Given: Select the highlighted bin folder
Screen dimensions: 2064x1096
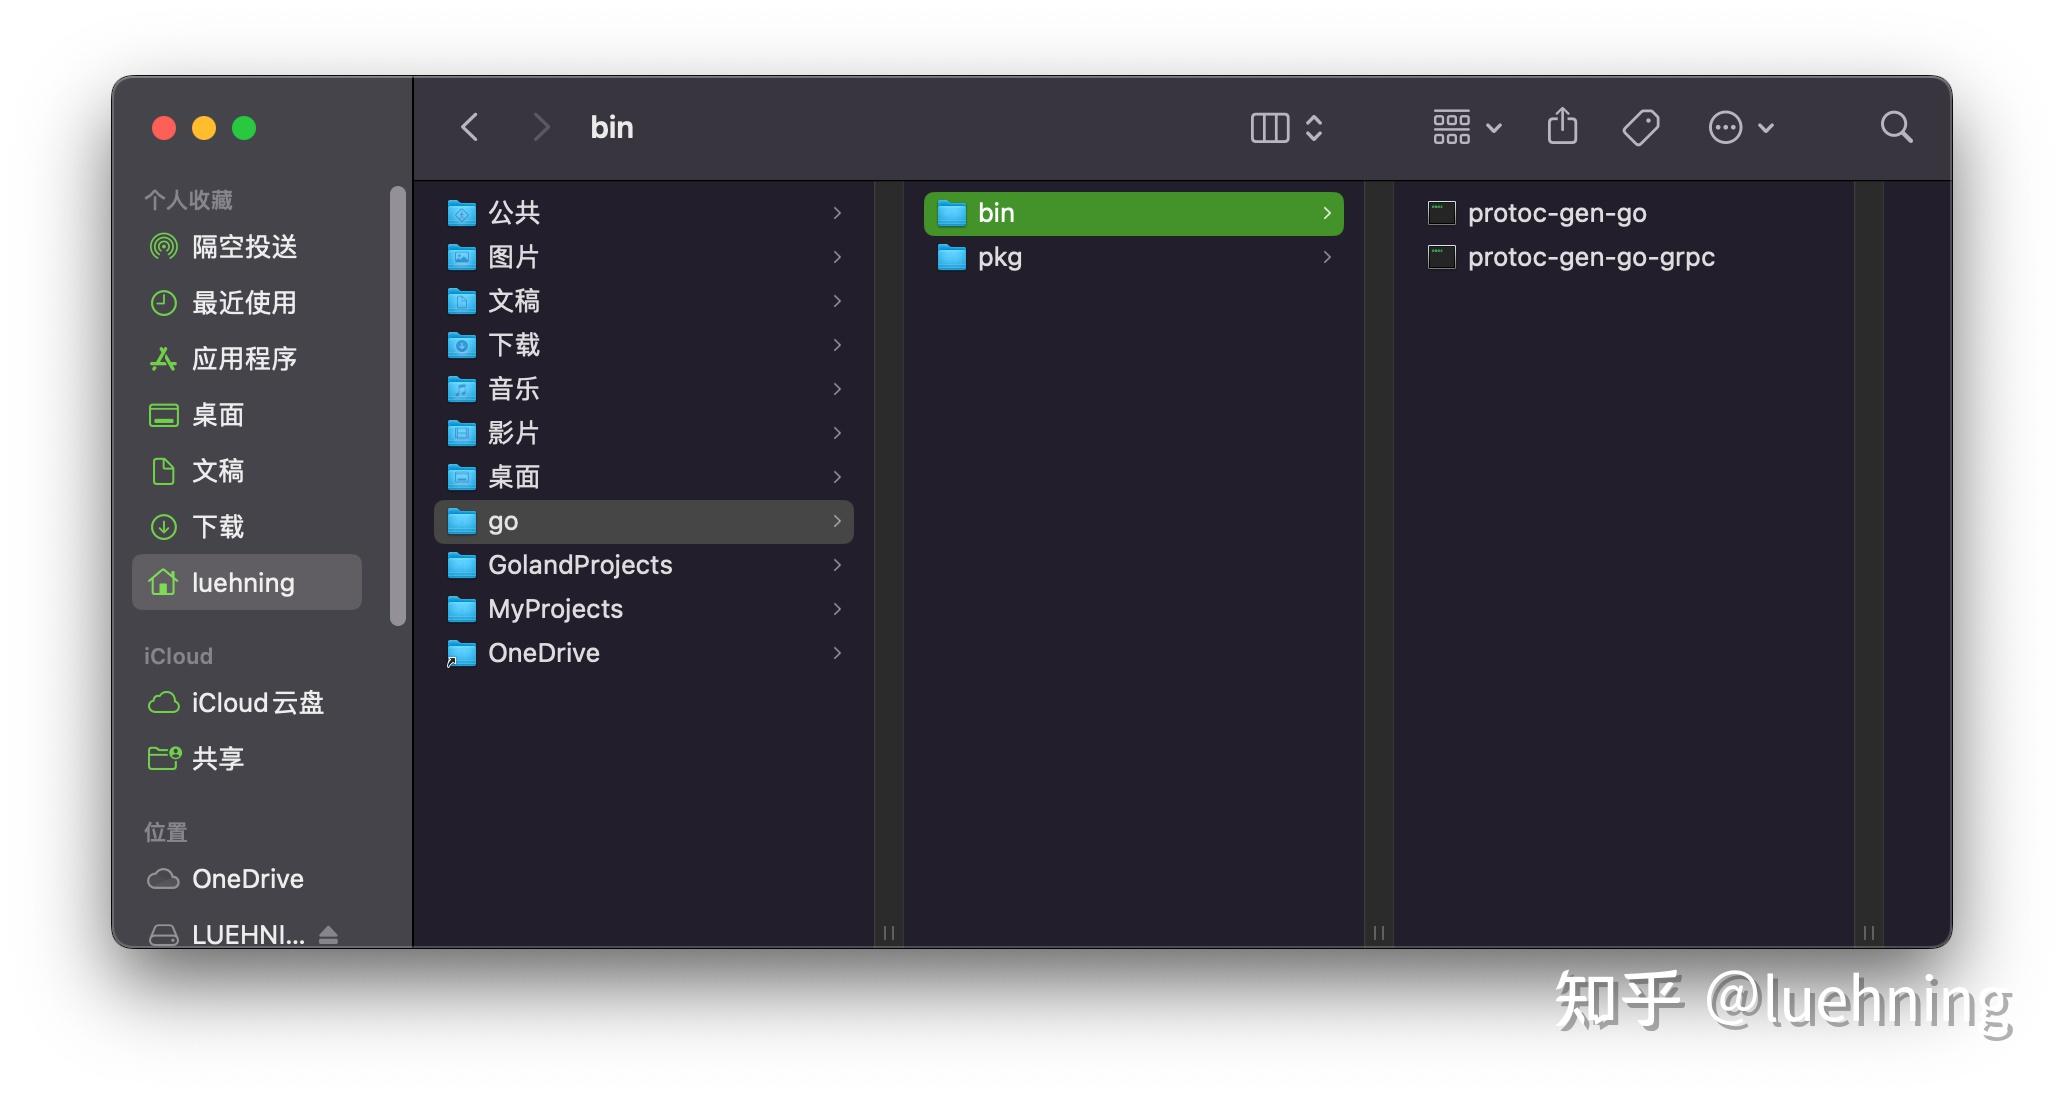Looking at the screenshot, I should [x=1133, y=213].
